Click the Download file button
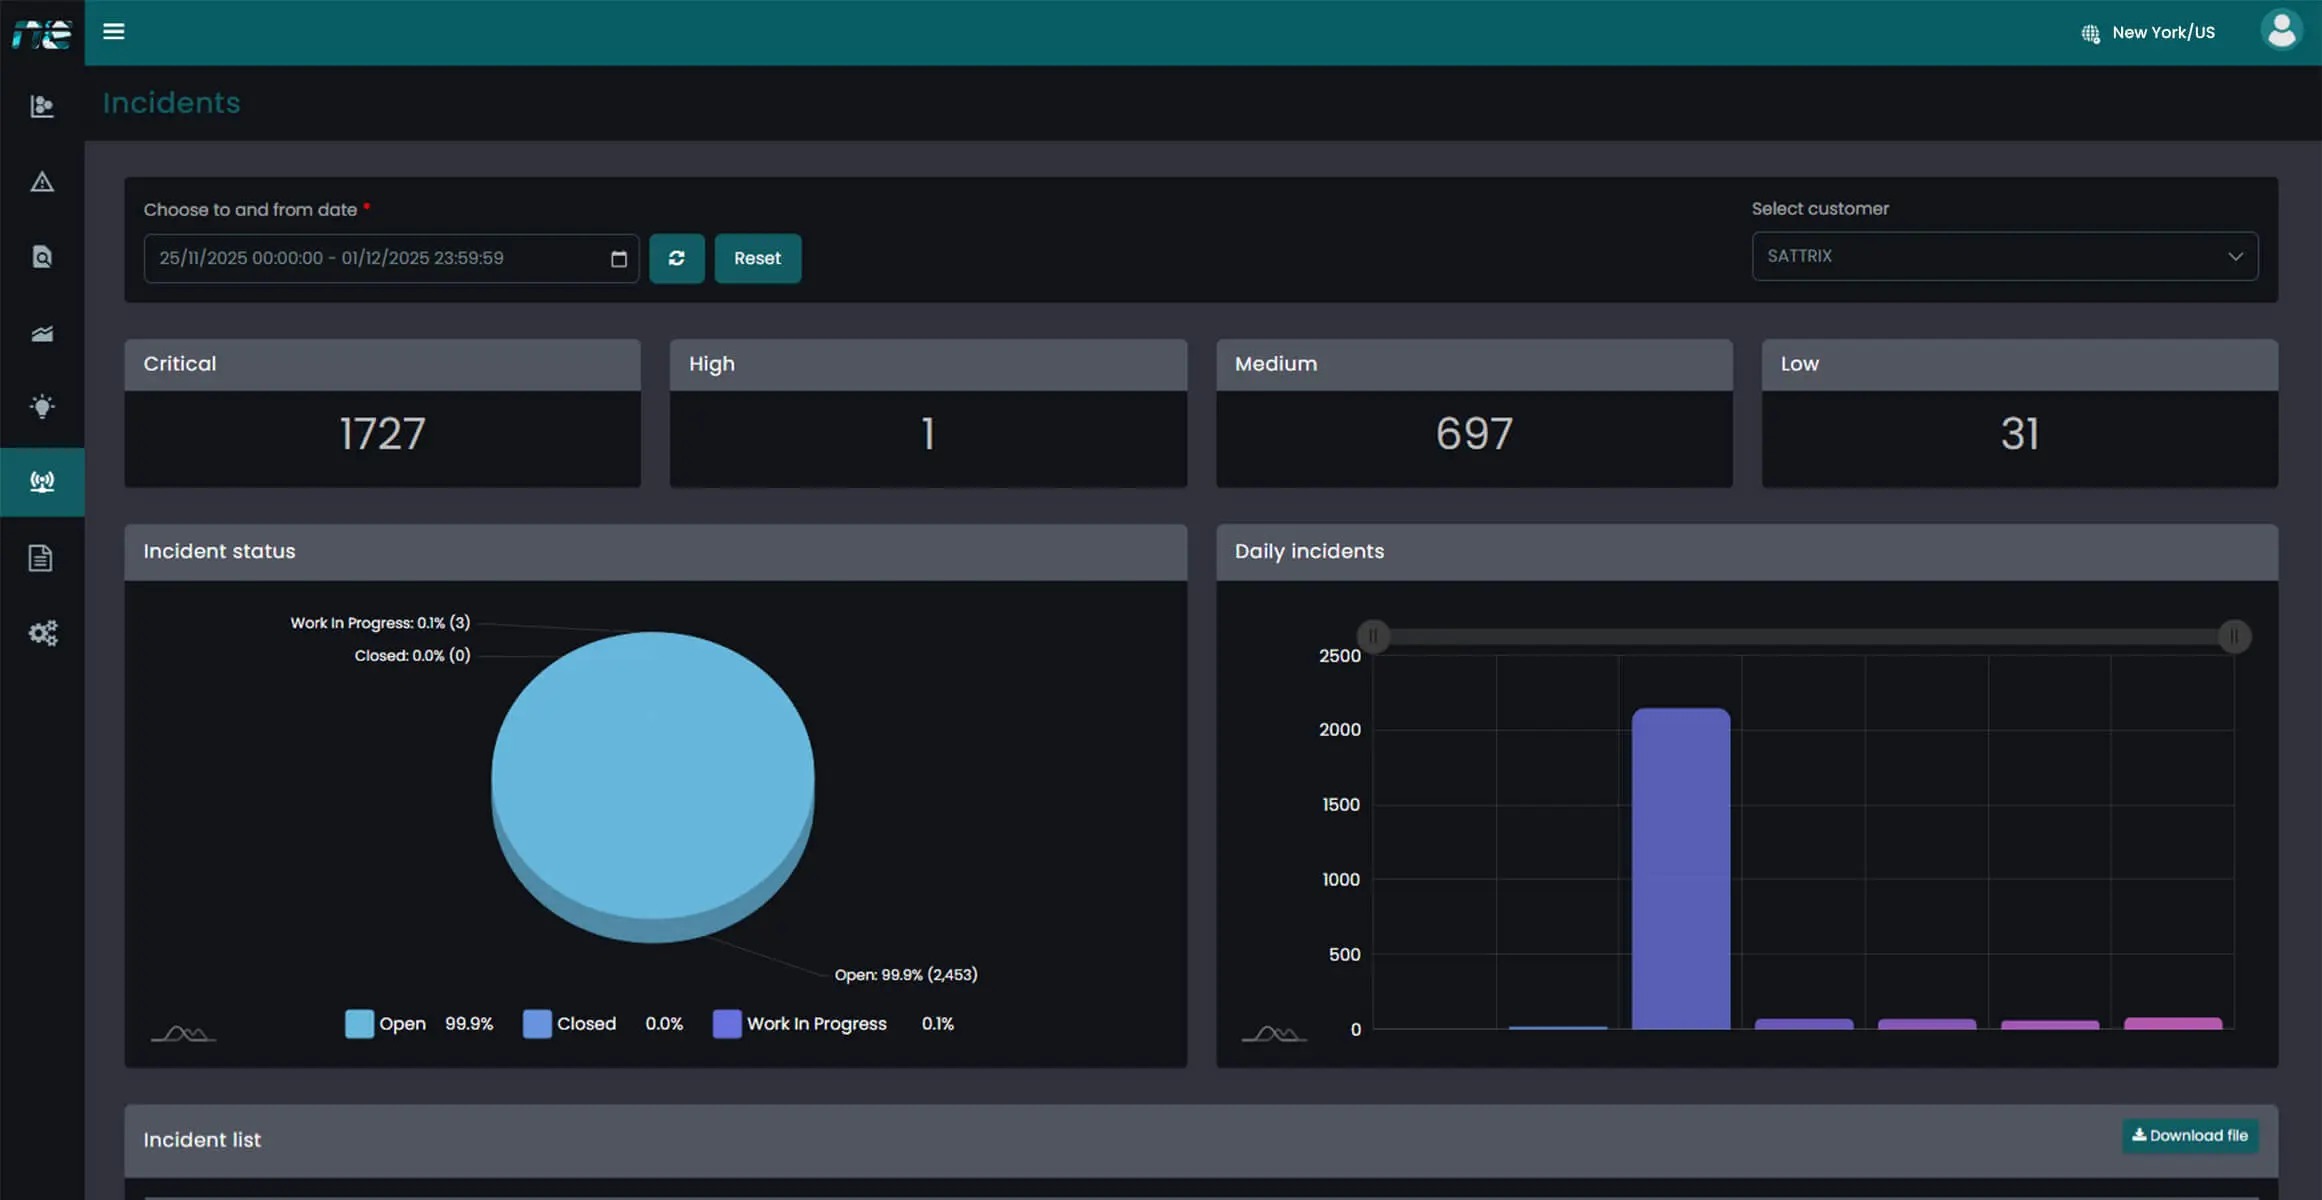 2190,1135
